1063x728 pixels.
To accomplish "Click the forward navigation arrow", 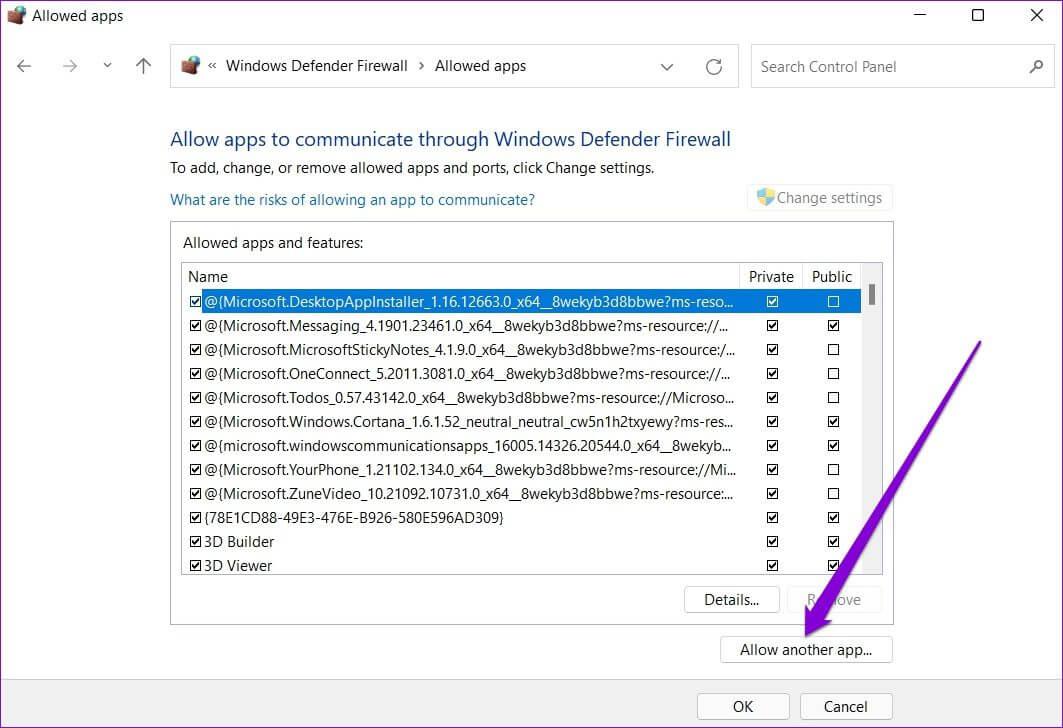I will (x=70, y=66).
